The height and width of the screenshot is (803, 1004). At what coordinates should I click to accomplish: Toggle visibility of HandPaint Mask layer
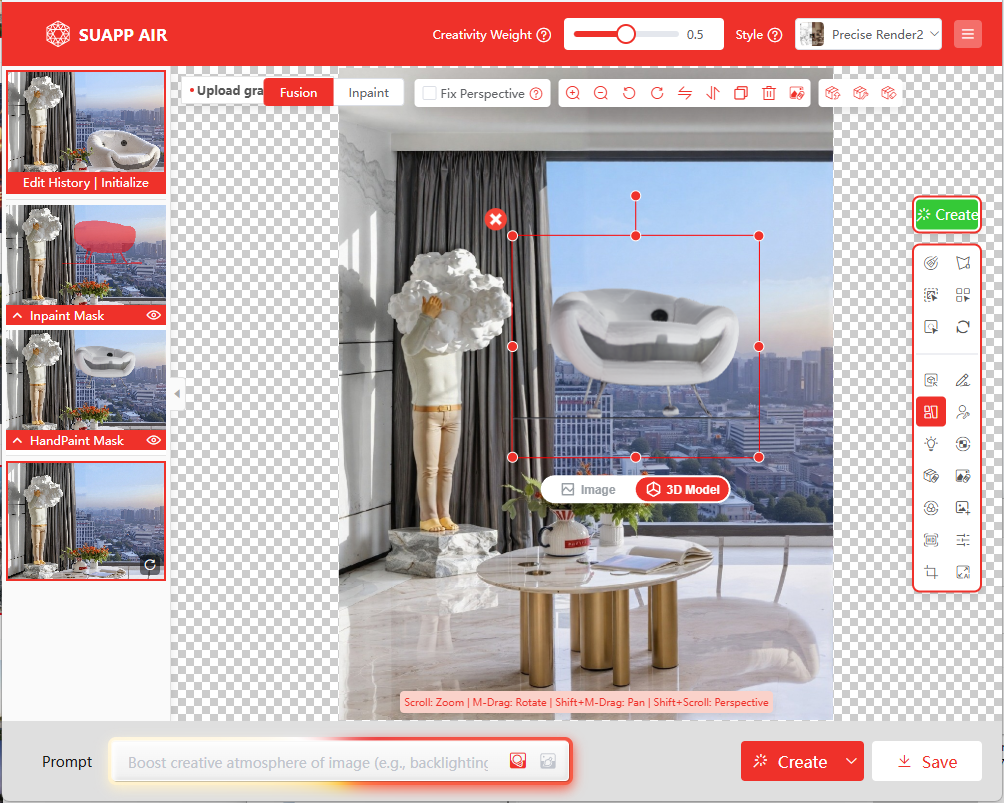[x=154, y=440]
